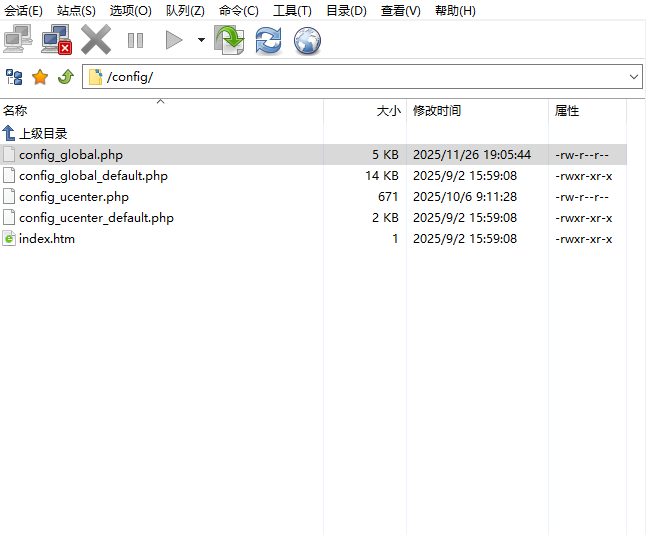Click the gray X abort icon
Viewport: 646px width, 535px height.
(96, 40)
